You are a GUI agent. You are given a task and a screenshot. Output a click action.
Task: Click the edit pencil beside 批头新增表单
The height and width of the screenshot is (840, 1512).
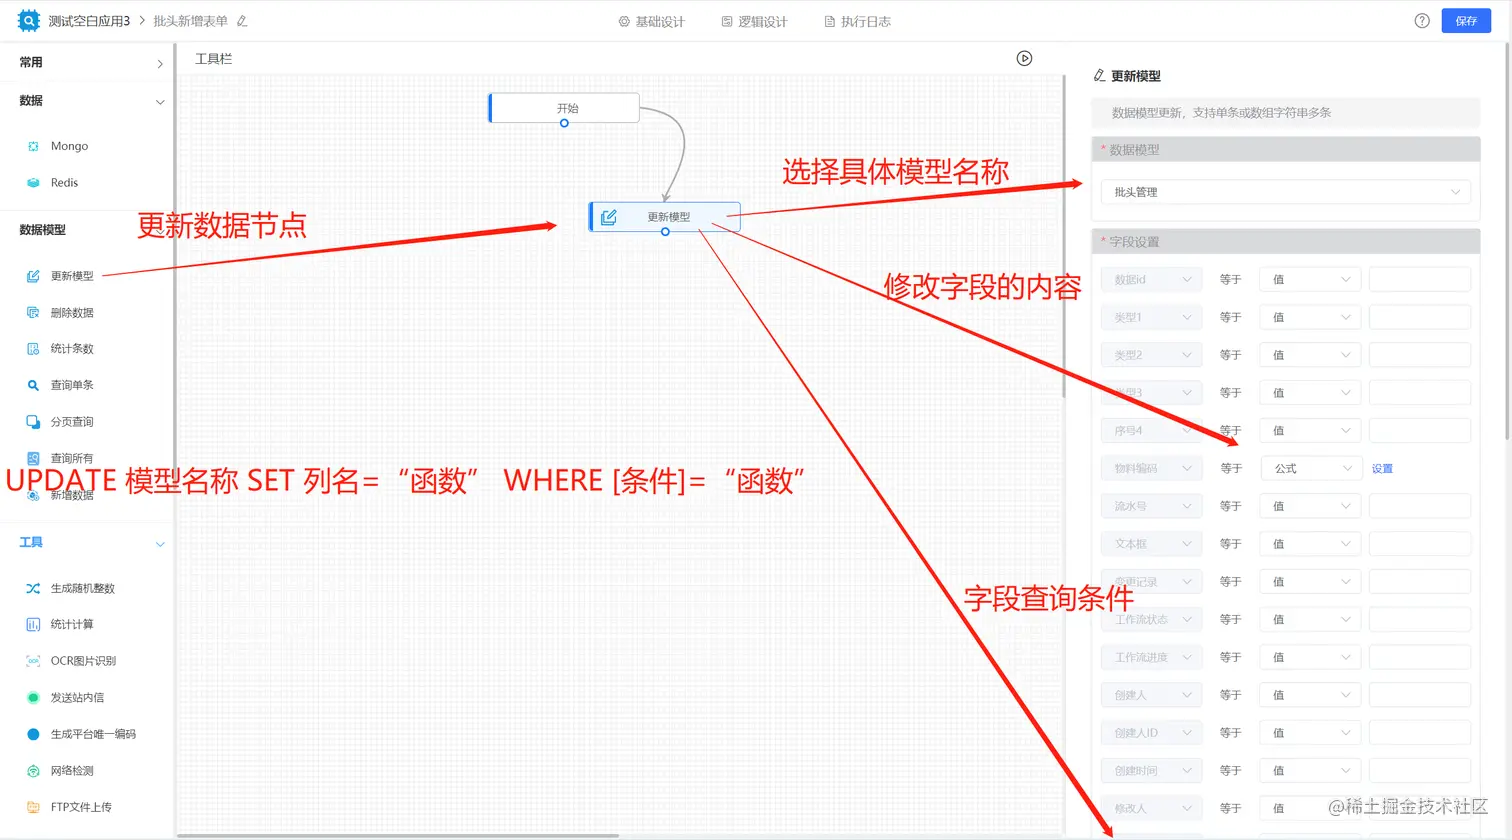242,21
